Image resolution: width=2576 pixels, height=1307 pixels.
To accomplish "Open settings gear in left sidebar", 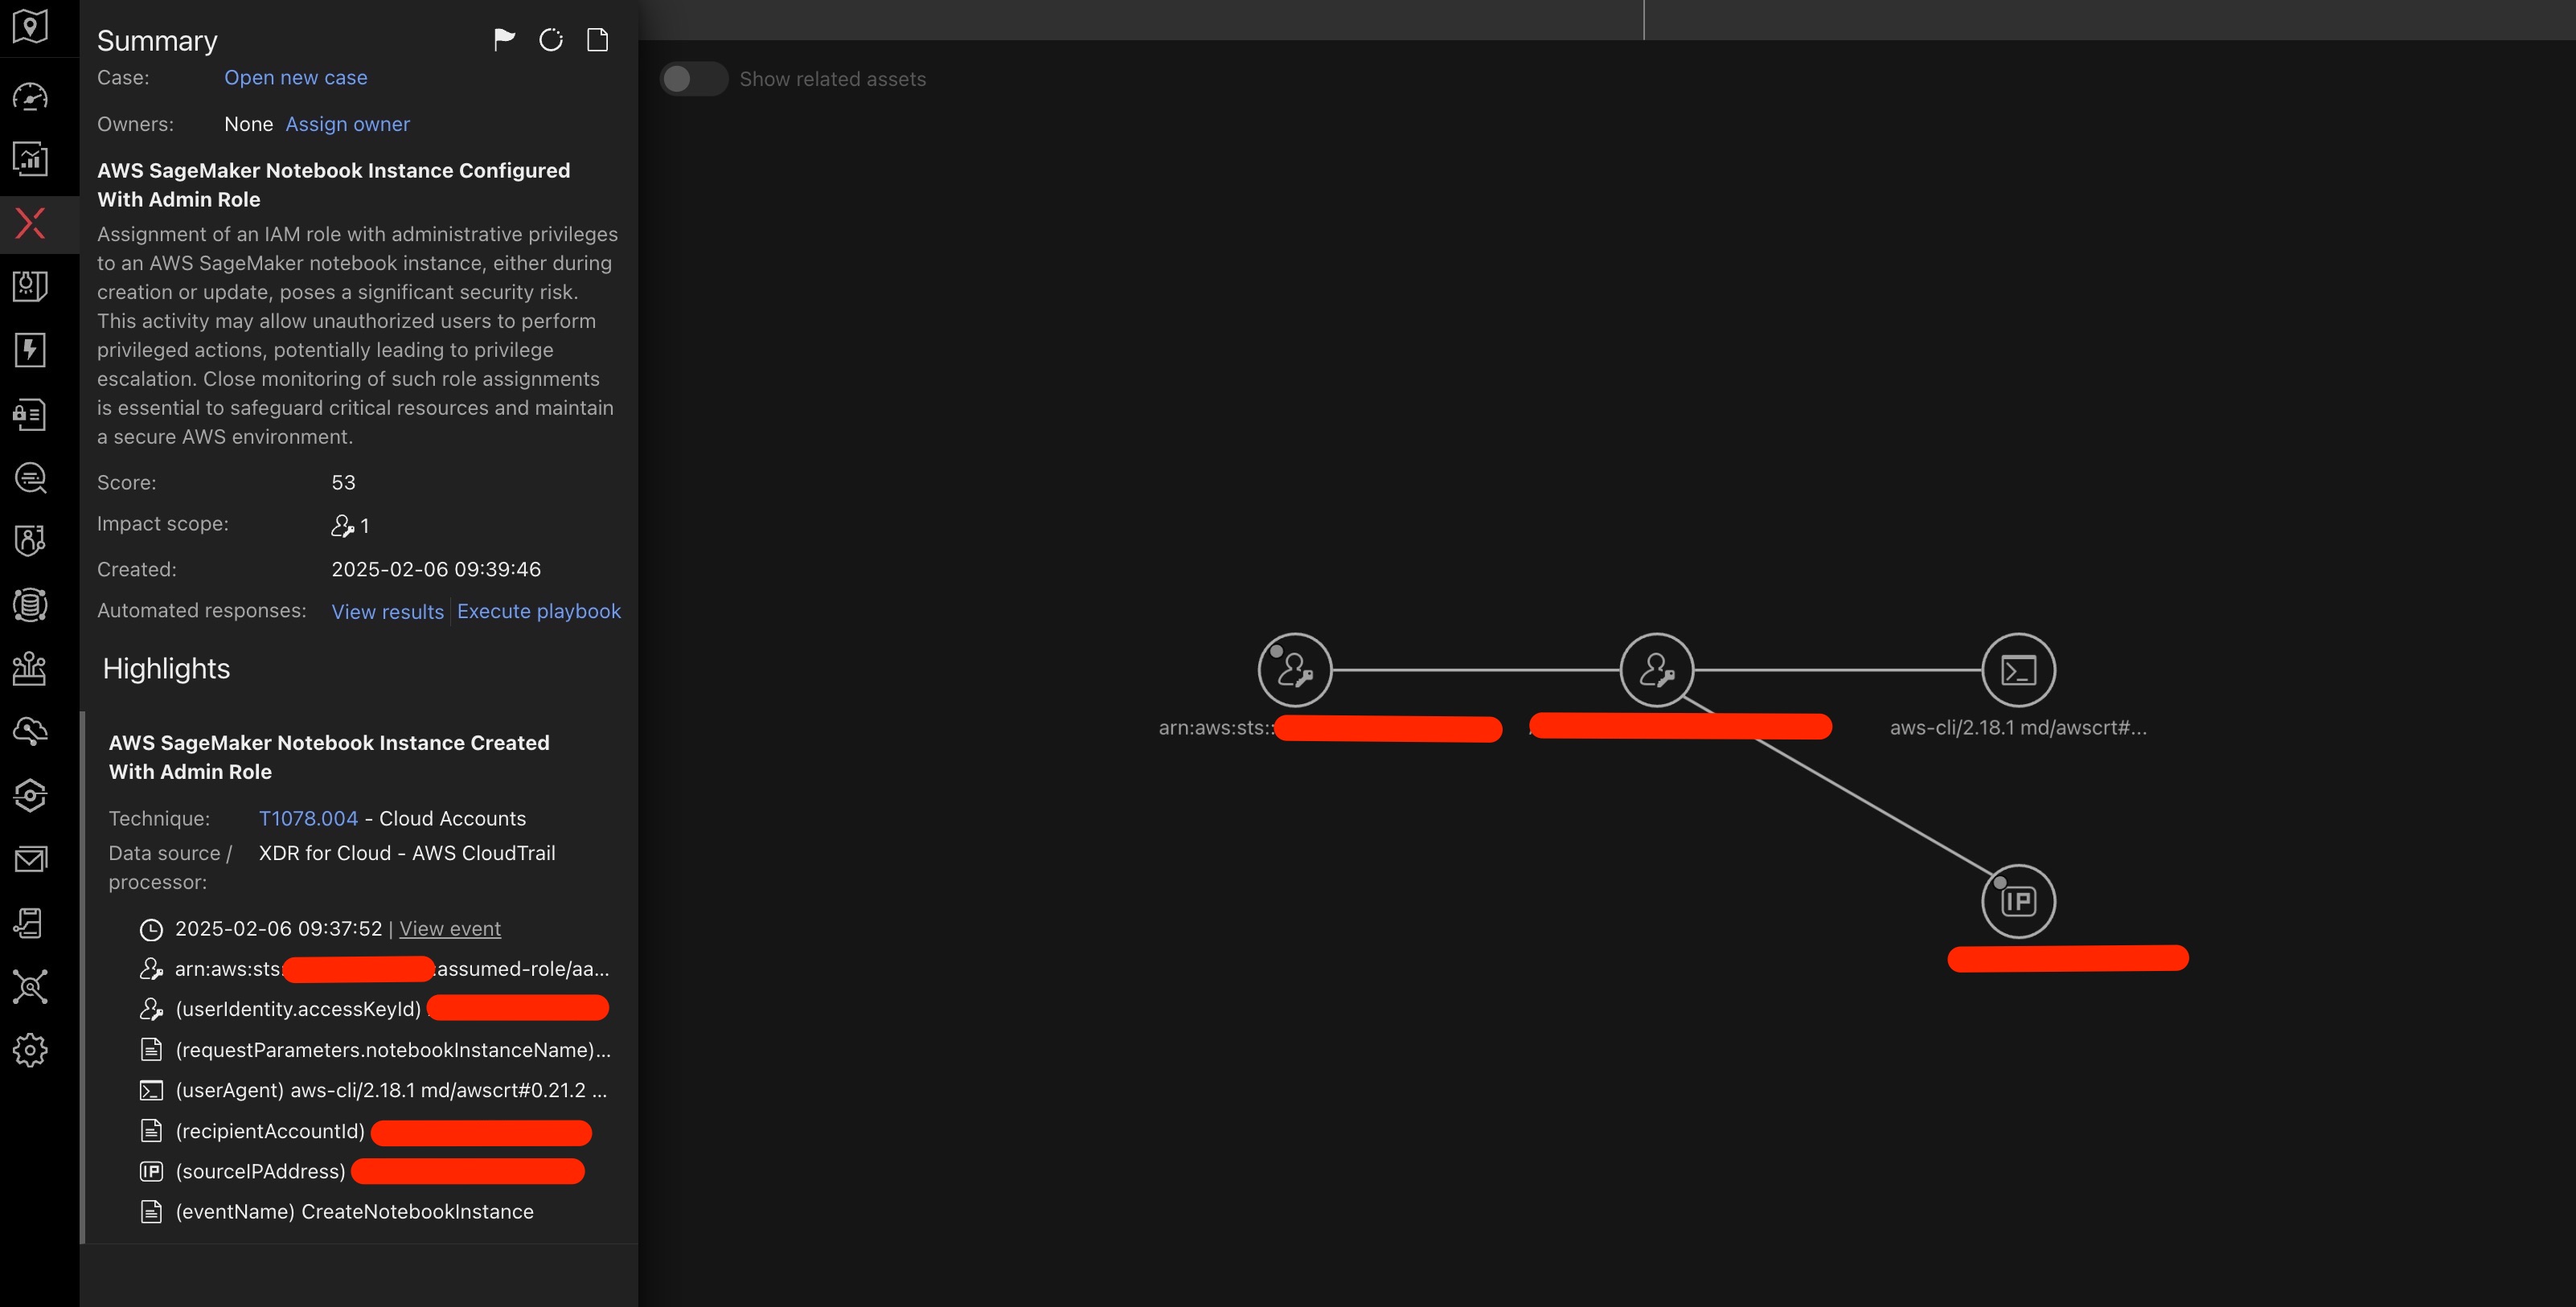I will coord(30,1050).
